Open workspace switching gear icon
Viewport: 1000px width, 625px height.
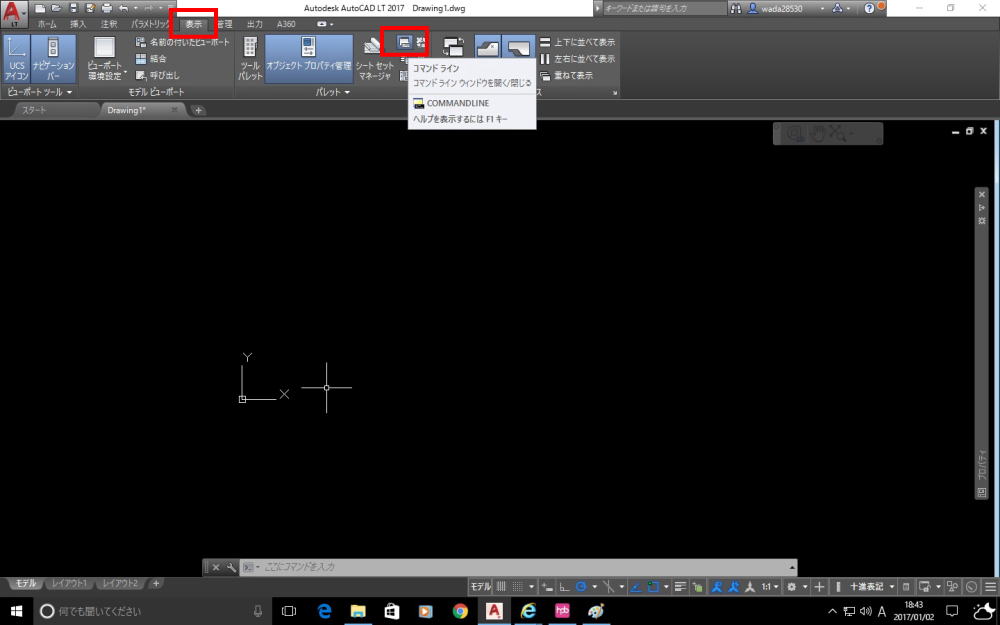tap(791, 587)
